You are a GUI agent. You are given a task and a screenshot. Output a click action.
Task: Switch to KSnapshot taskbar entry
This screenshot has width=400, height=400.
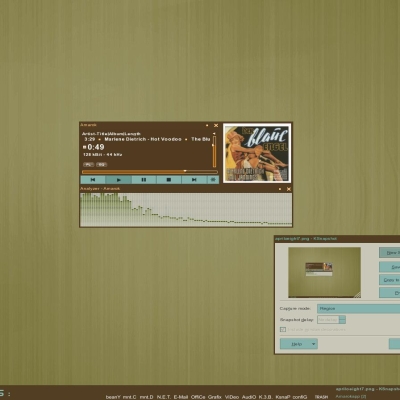click(368, 389)
